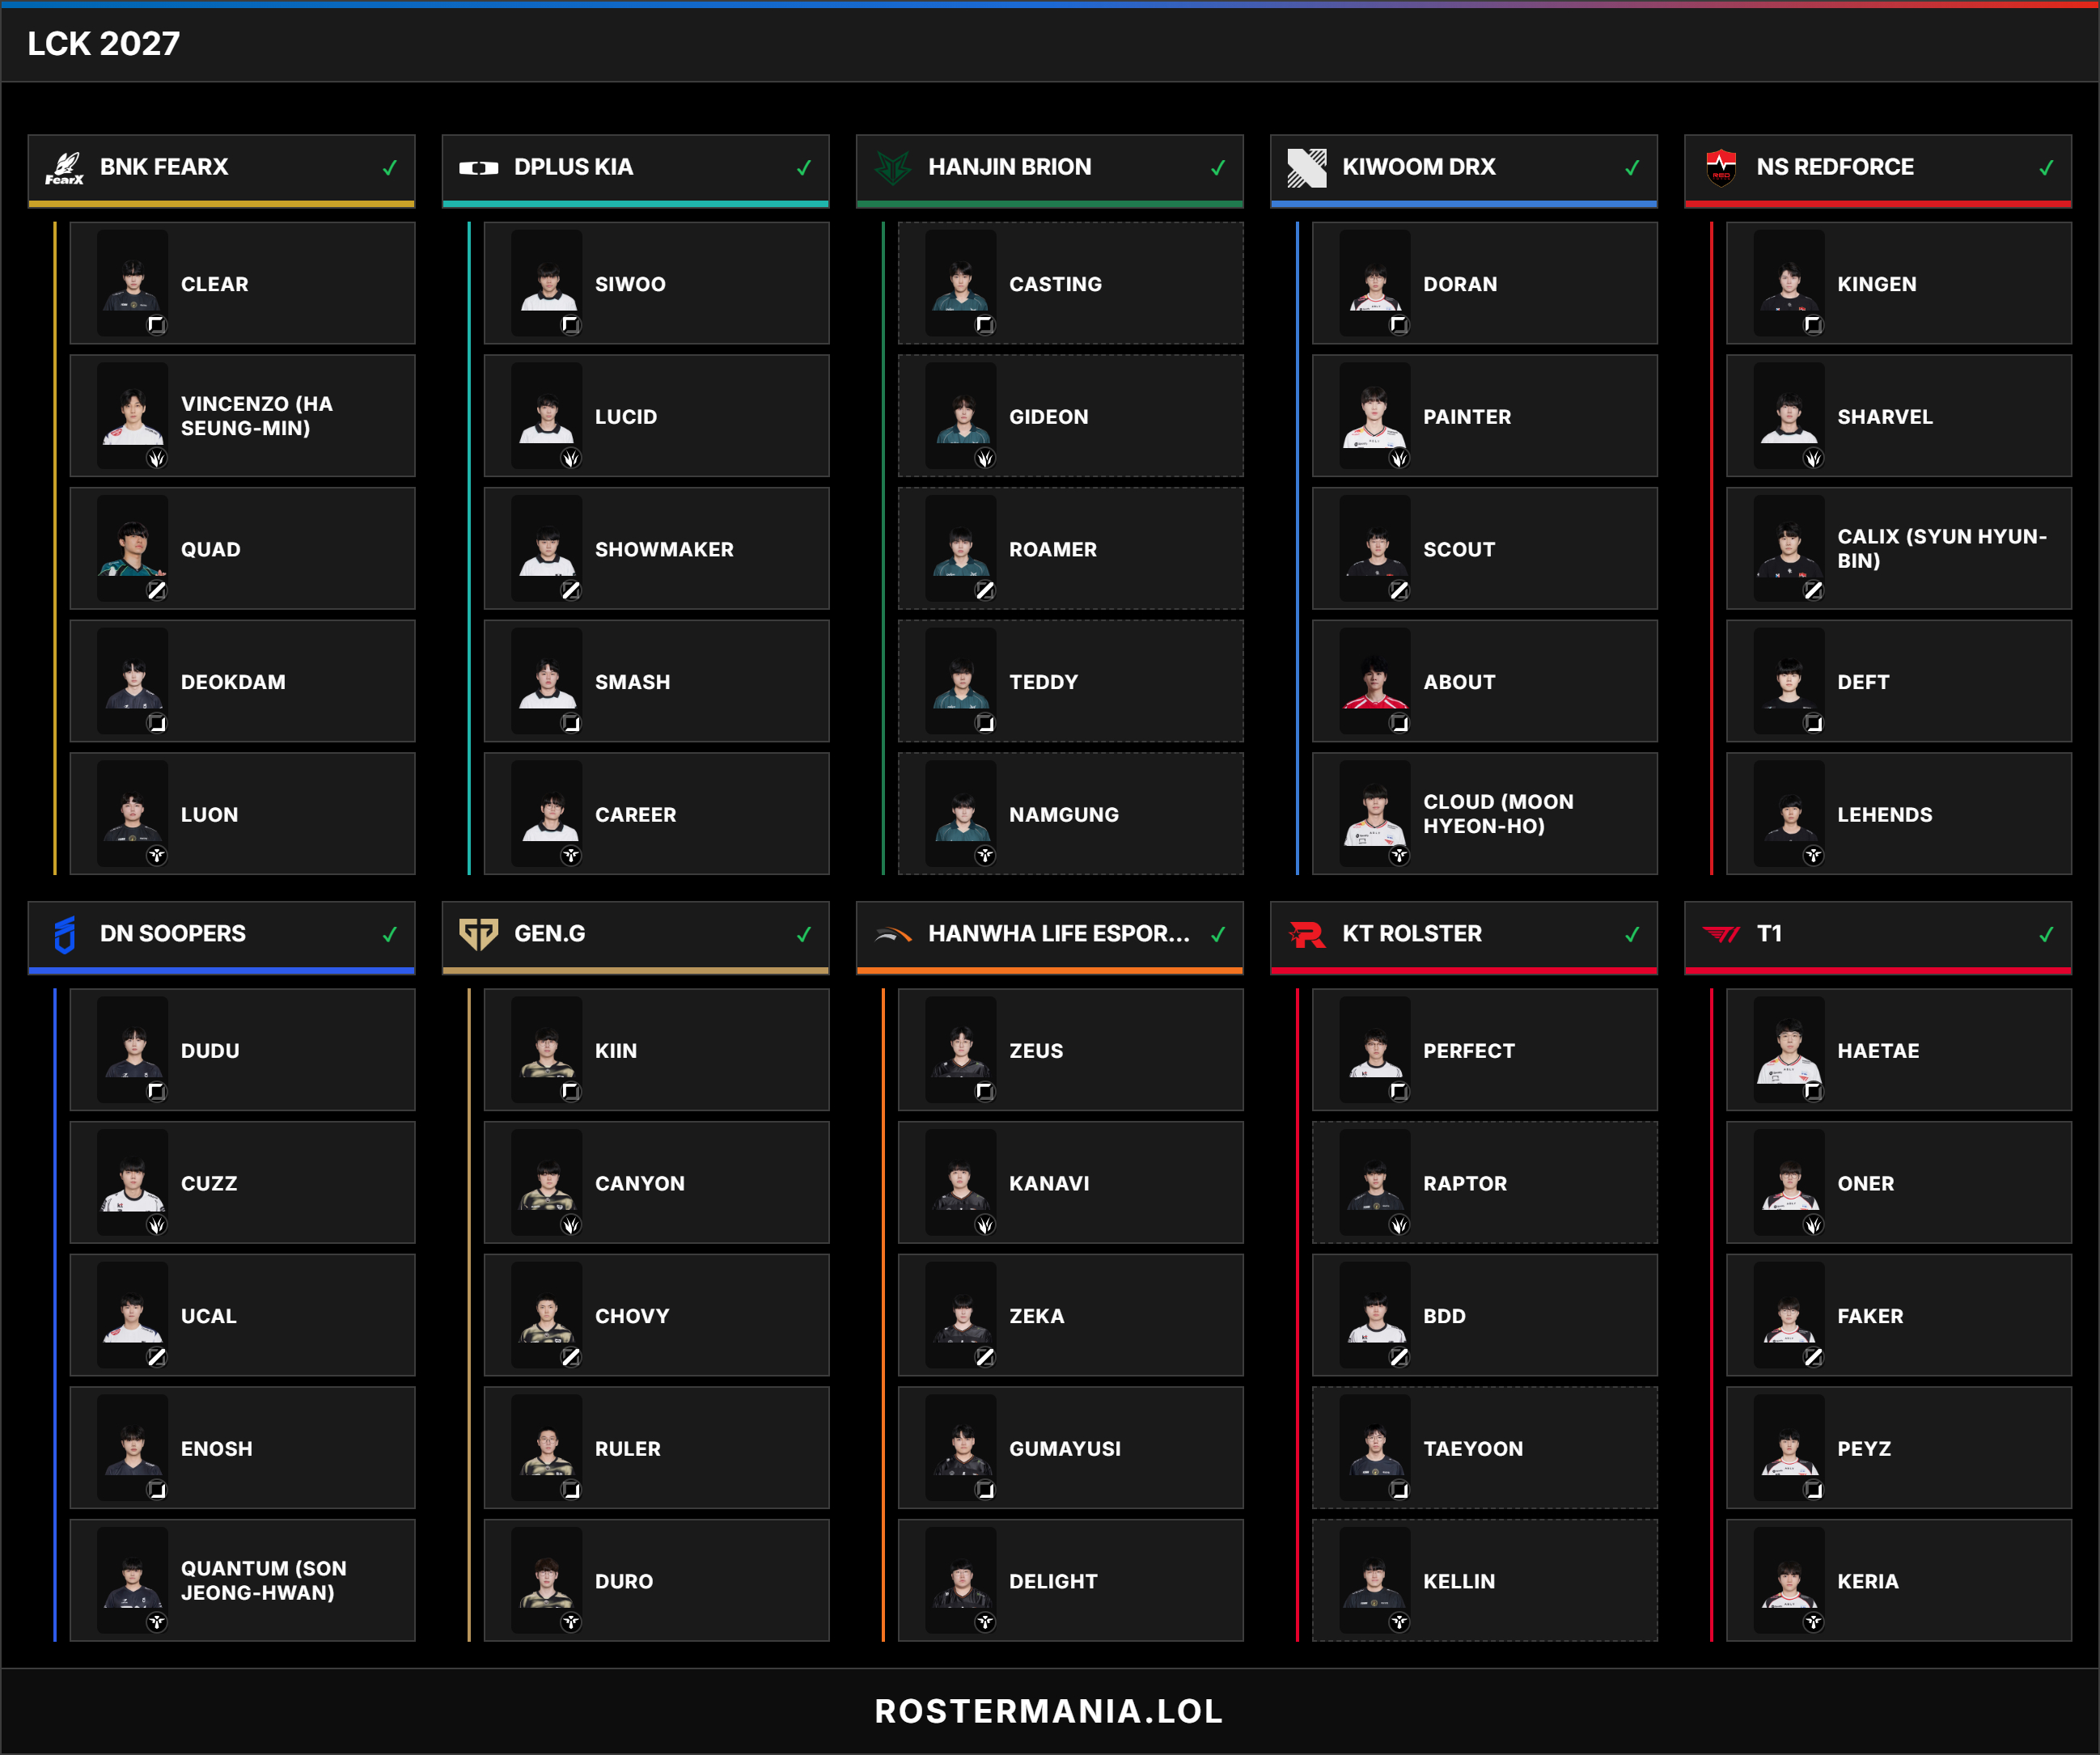Toggle the Dplus KIA confirmed checkmark
Viewport: 2100px width, 1755px height.
tap(804, 168)
